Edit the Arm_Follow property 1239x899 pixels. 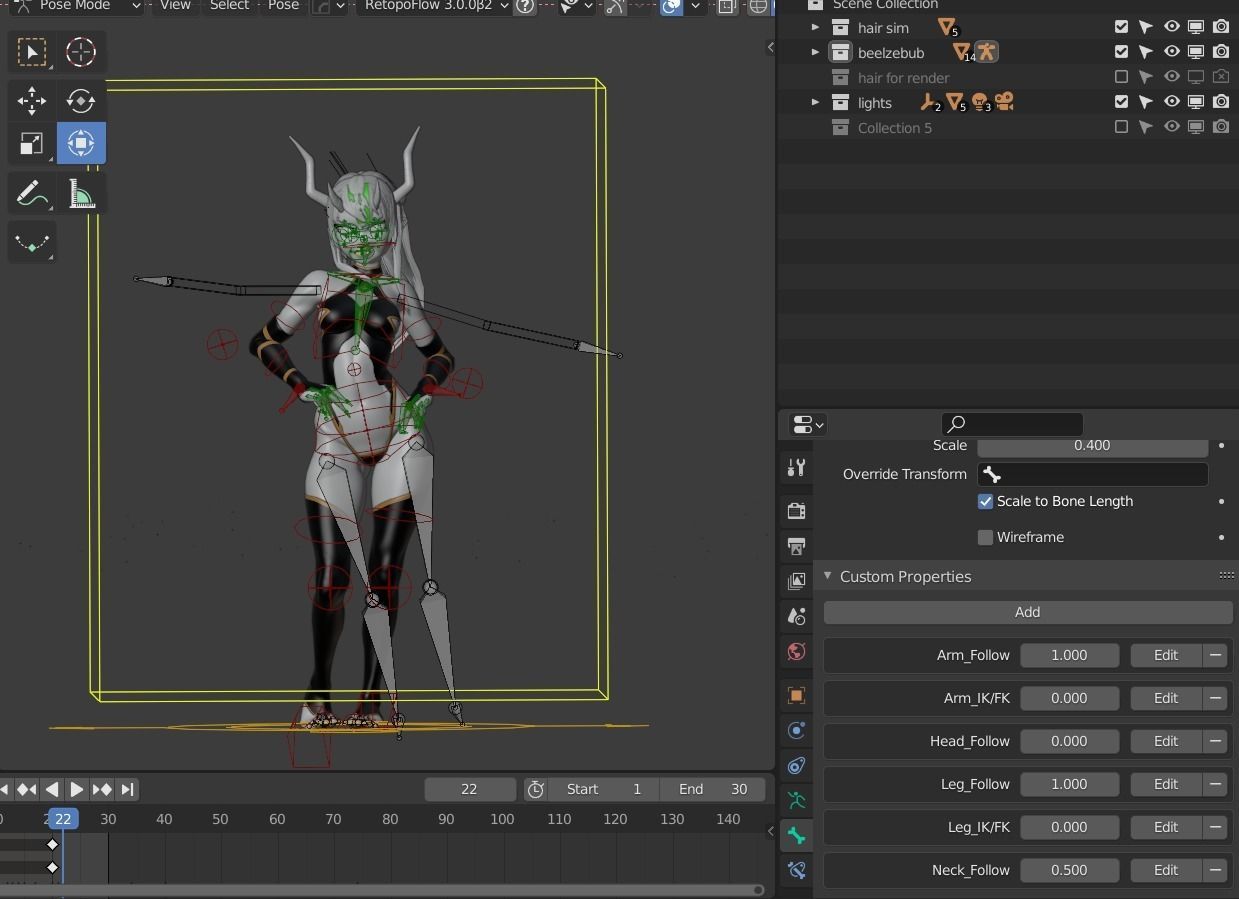point(1166,655)
